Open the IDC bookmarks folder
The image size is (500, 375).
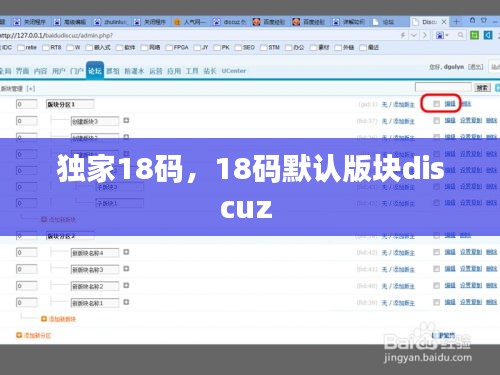coord(6,48)
